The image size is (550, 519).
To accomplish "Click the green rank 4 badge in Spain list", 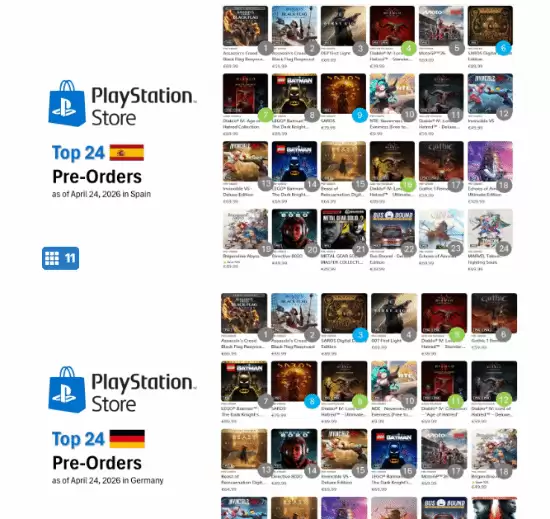I will [409, 48].
